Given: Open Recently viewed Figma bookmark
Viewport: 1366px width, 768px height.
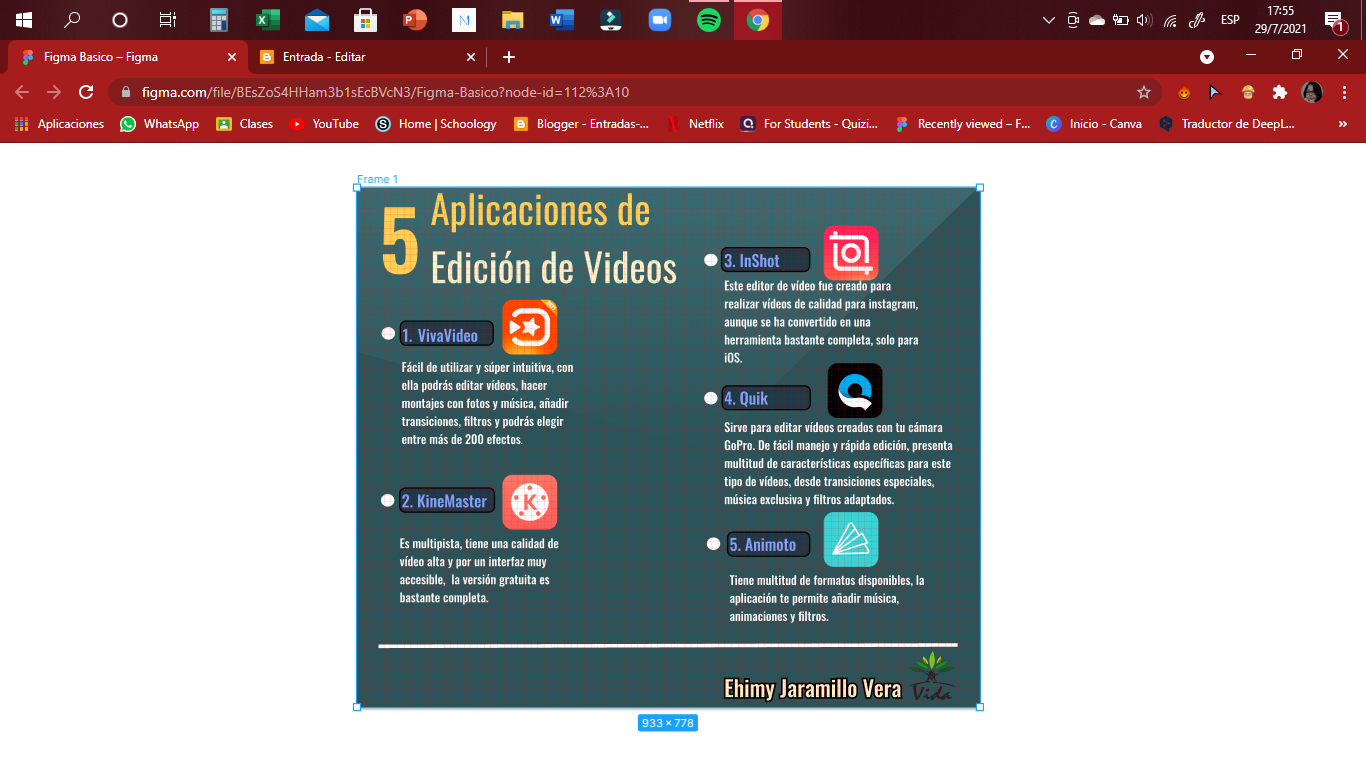Looking at the screenshot, I should [x=963, y=124].
